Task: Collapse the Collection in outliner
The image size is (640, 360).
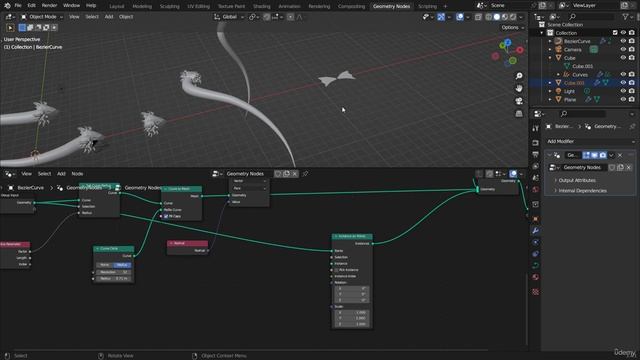Action: pos(542,33)
